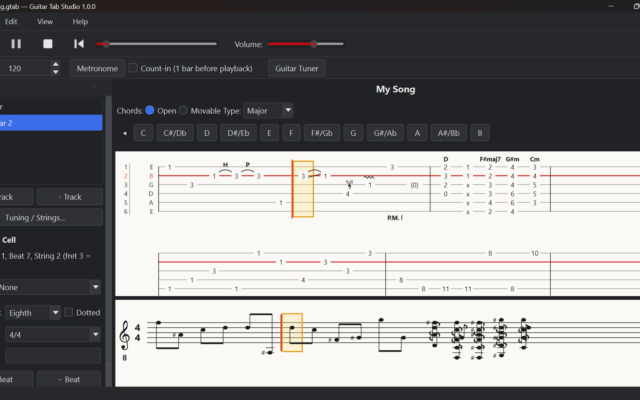This screenshot has height=400, width=640.
Task: Insert the D#/Eb chord
Action: pos(238,133)
